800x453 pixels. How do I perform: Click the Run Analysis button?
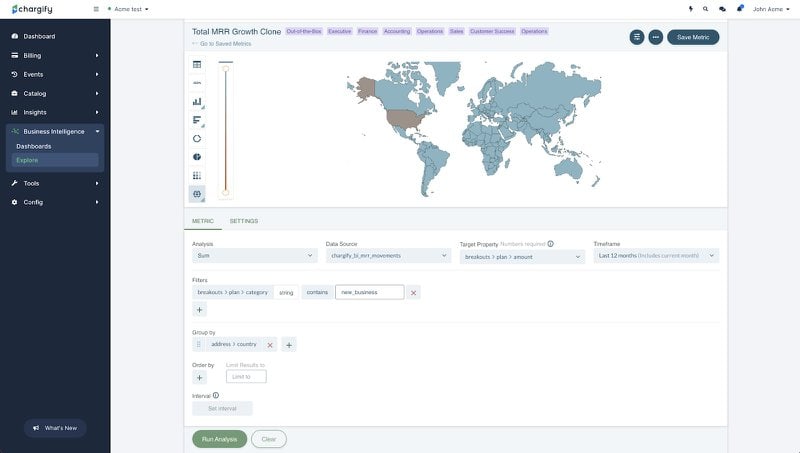coord(219,439)
